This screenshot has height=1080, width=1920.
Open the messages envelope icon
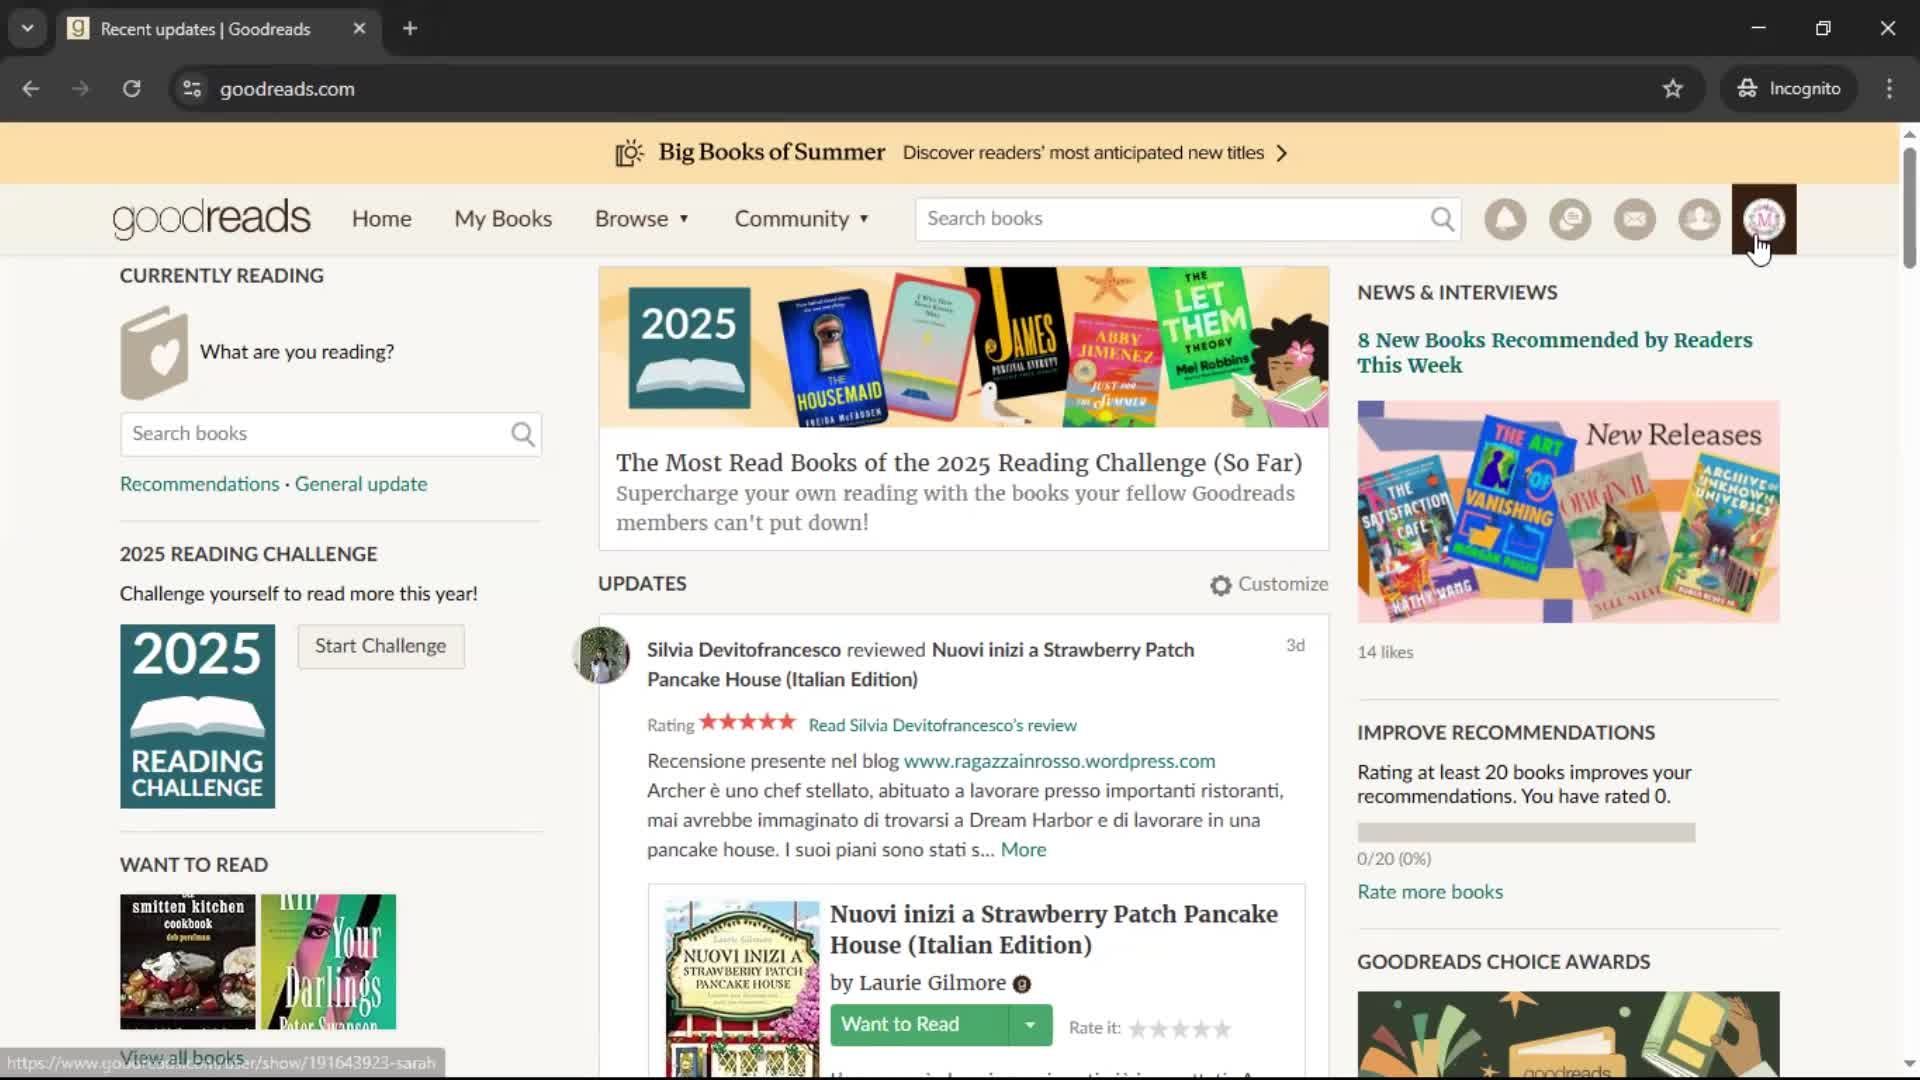1635,219
